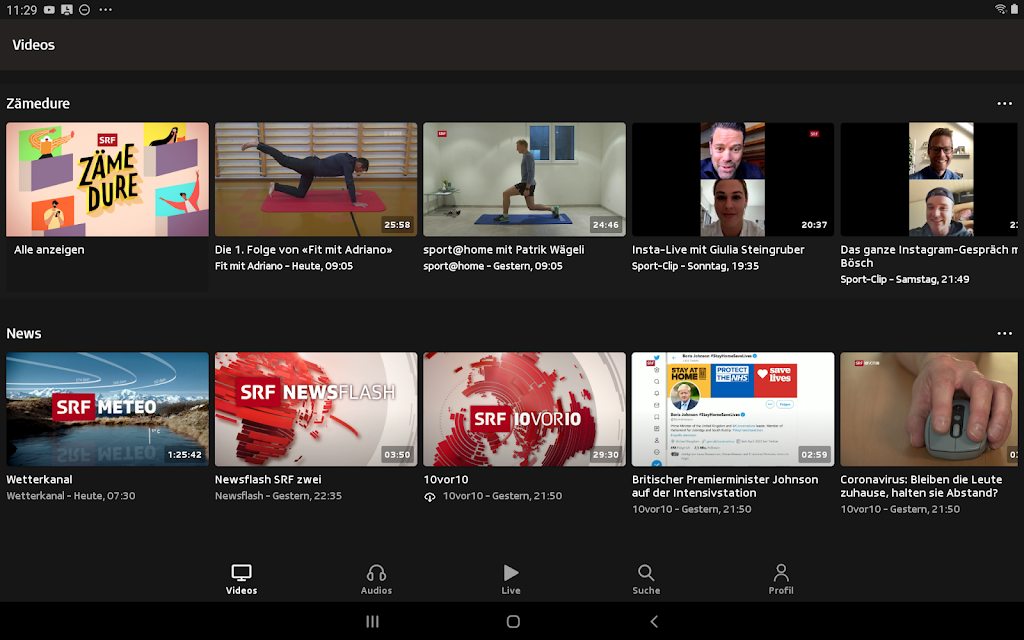Play the Boris Johnson tweet thumbnail
Screen dimensions: 1024x640
coord(733,409)
